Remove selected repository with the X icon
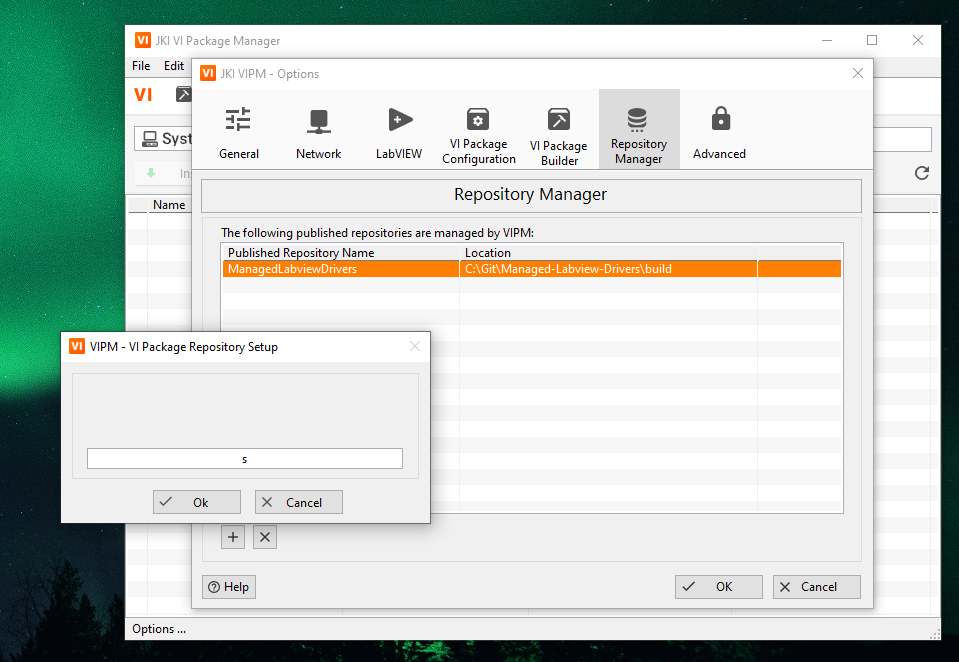Viewport: 959px width, 662px height. 264,537
